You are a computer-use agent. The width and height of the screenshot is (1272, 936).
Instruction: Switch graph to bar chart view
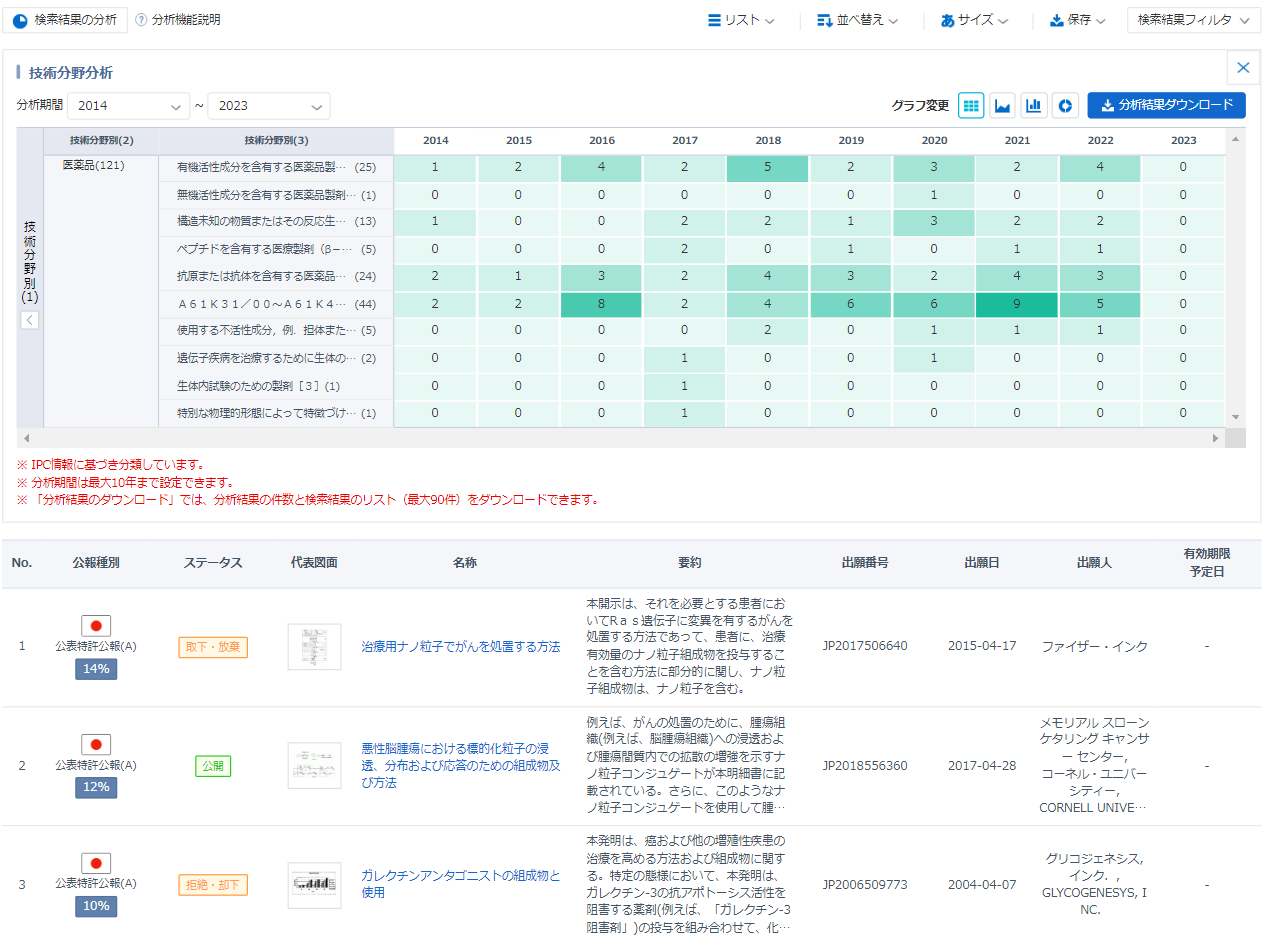point(1034,105)
